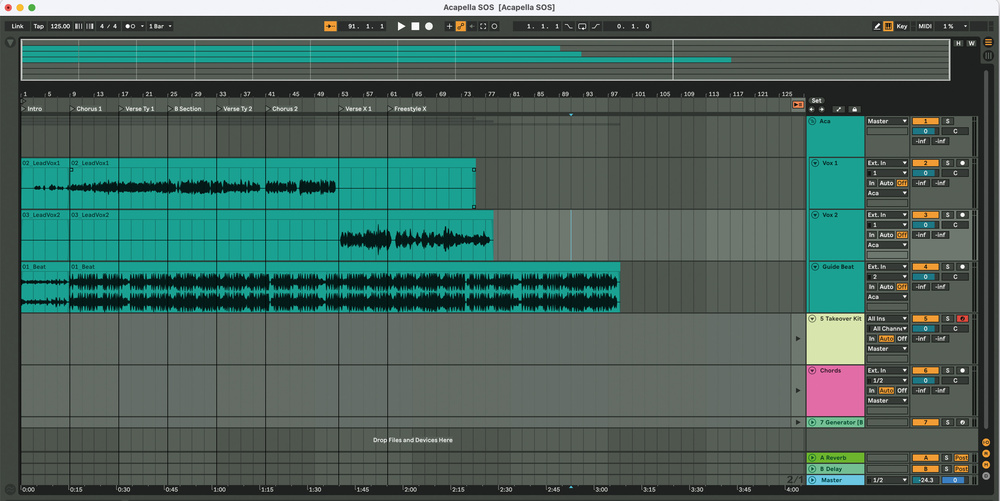Toggle the MIDI map mode button
Viewport: 1000px width, 501px height.
[925, 26]
